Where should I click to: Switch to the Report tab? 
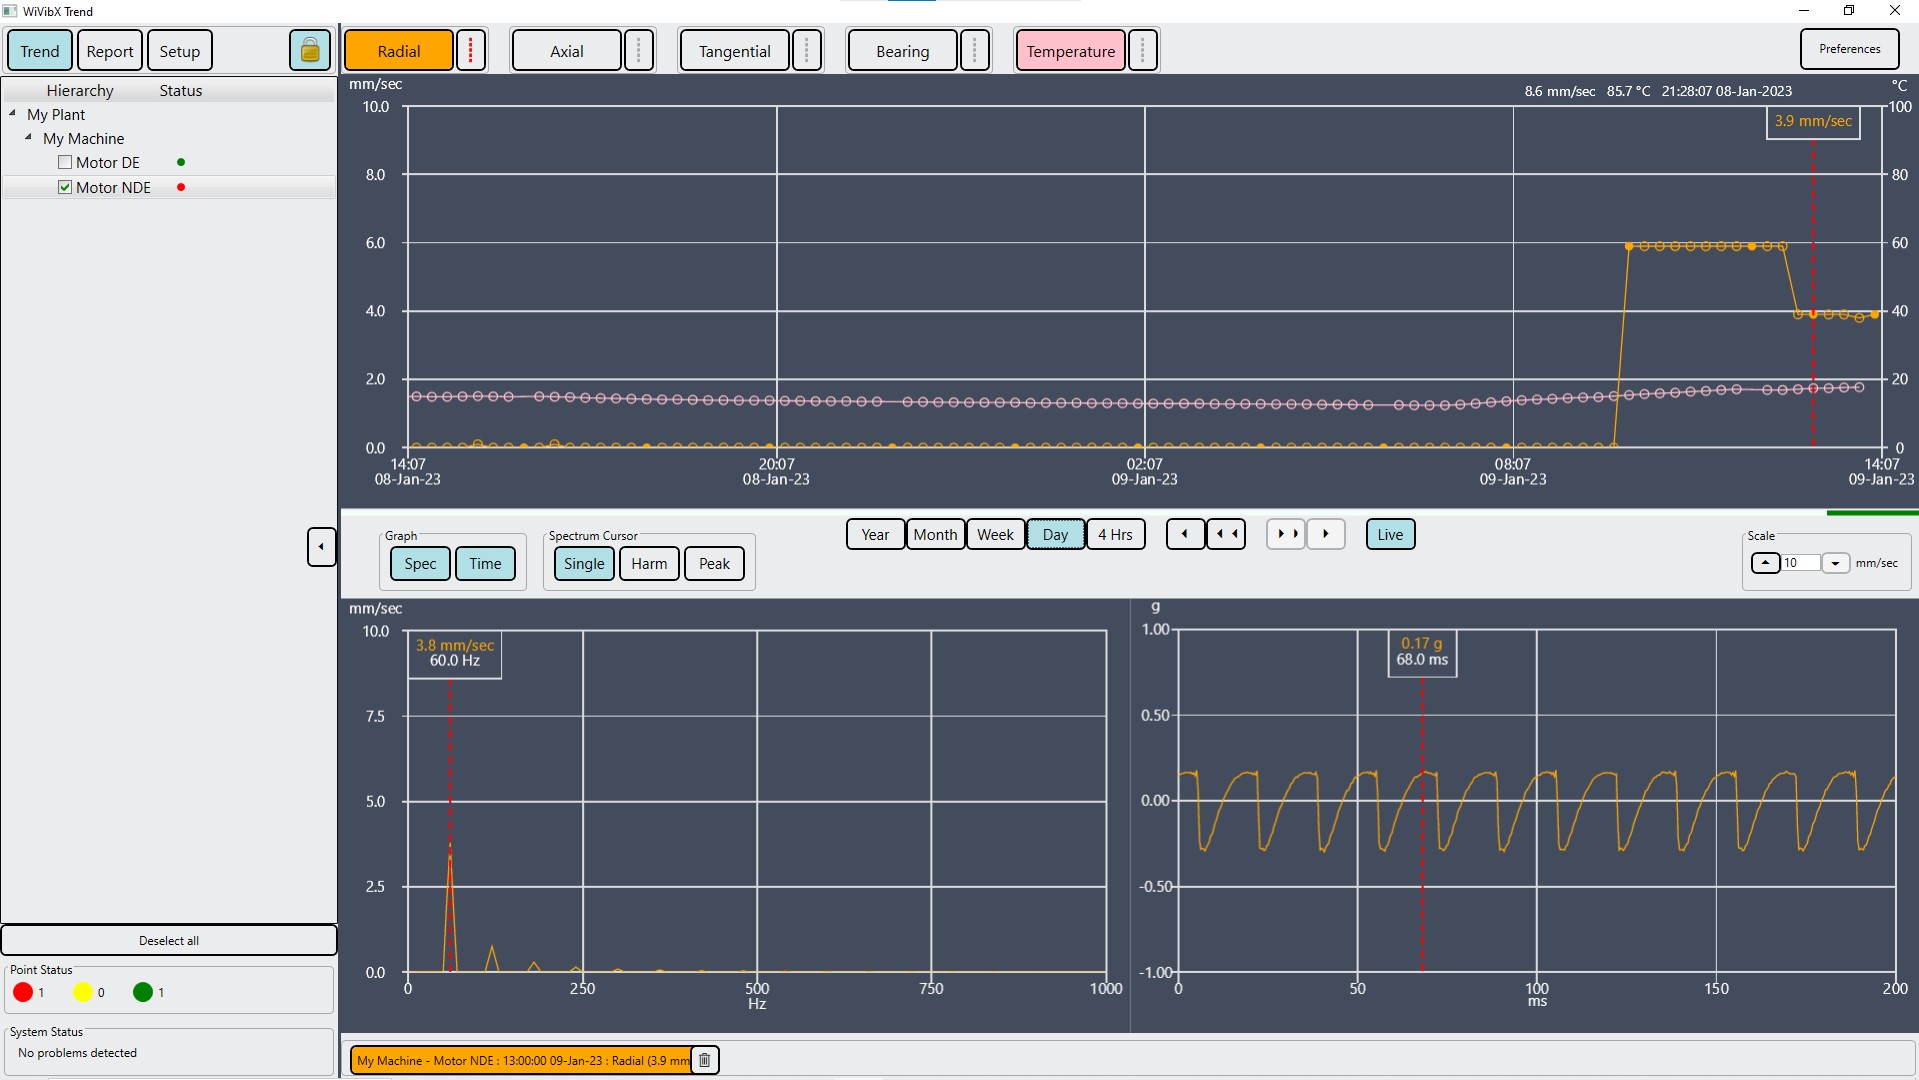pos(109,50)
